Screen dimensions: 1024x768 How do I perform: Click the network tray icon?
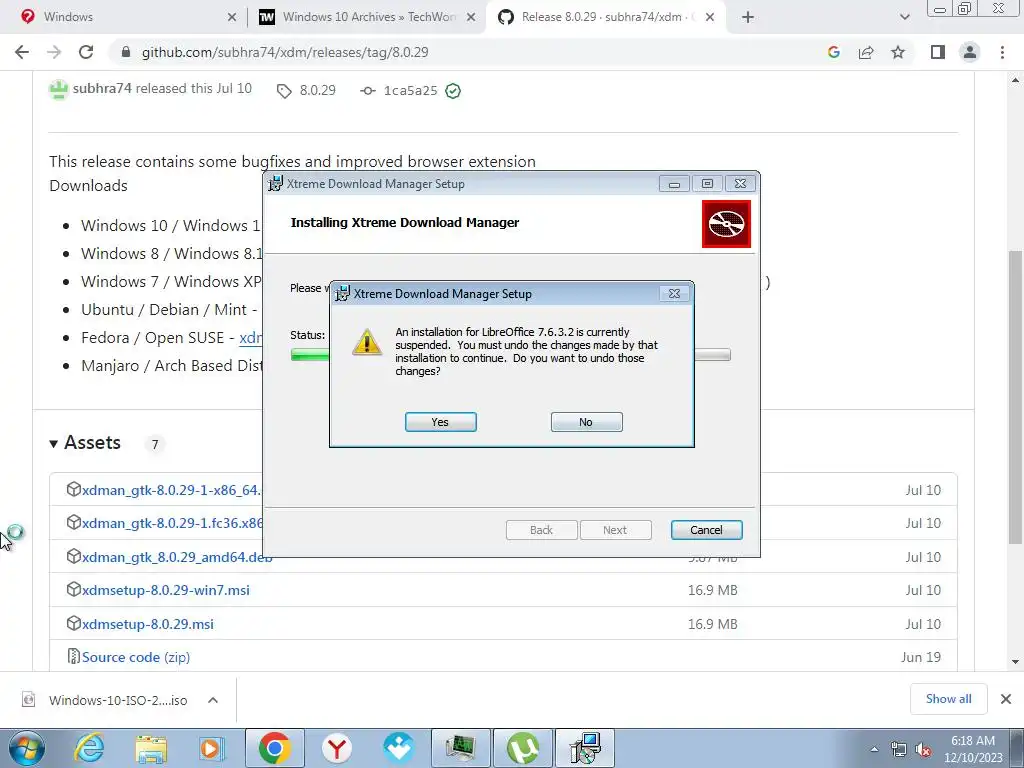point(899,750)
